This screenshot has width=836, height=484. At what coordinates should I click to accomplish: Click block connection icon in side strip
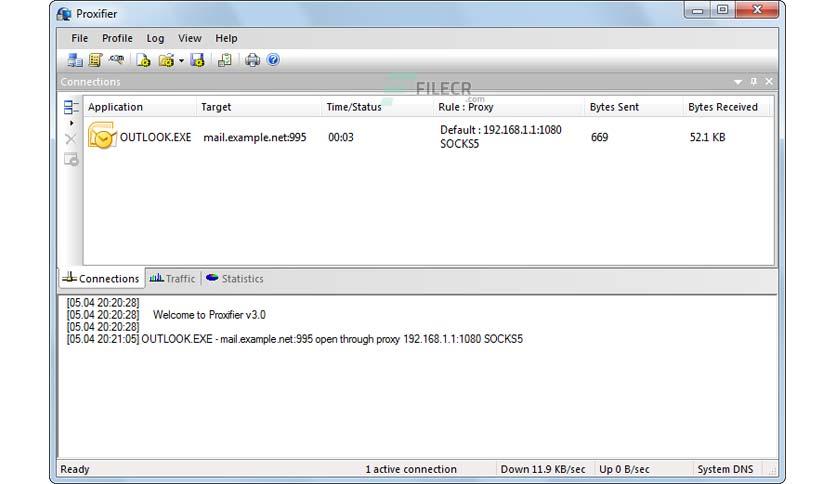pos(71,159)
